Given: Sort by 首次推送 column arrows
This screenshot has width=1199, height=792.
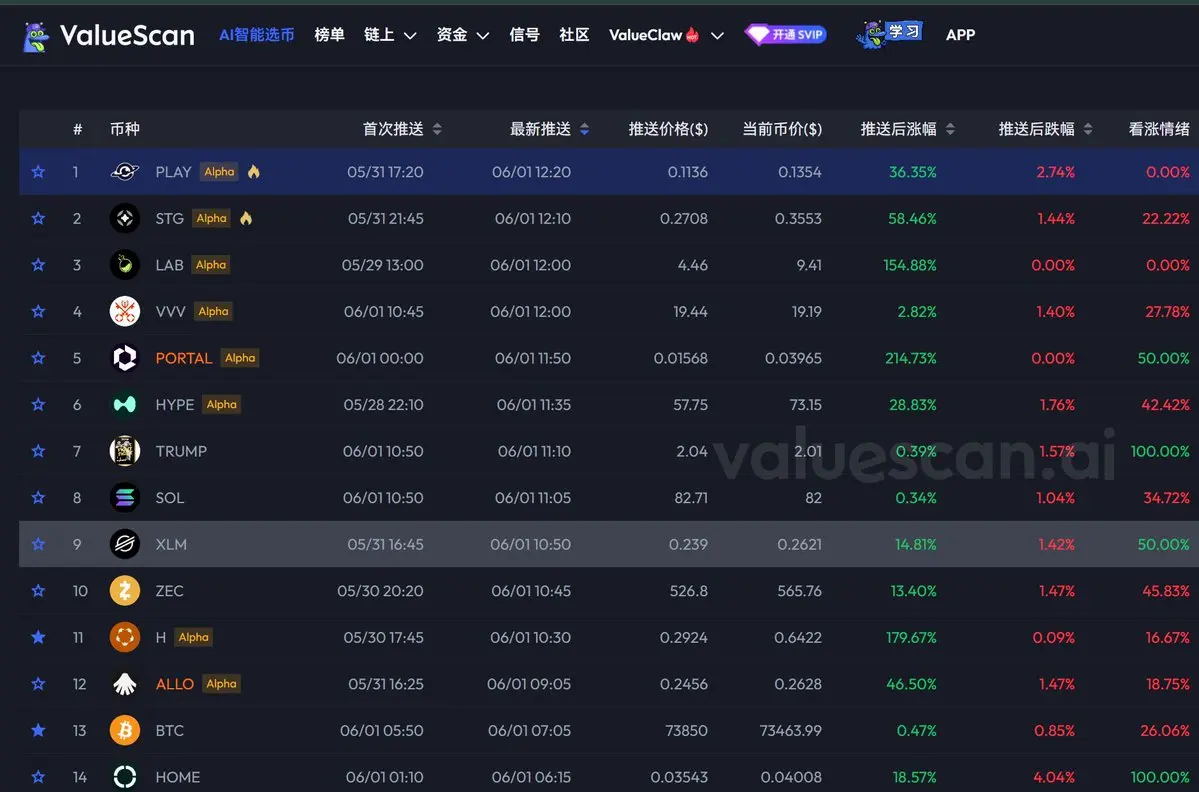Looking at the screenshot, I should (437, 129).
